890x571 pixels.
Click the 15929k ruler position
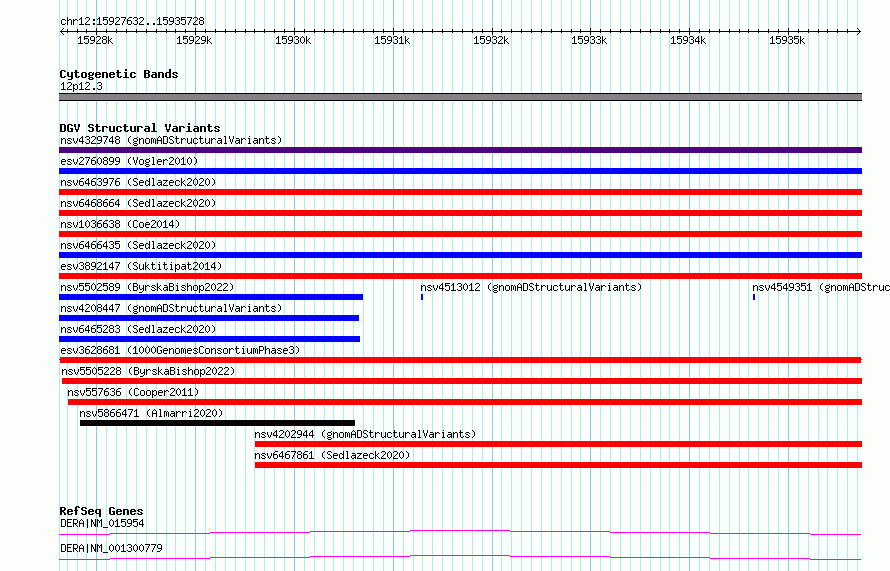pos(194,40)
